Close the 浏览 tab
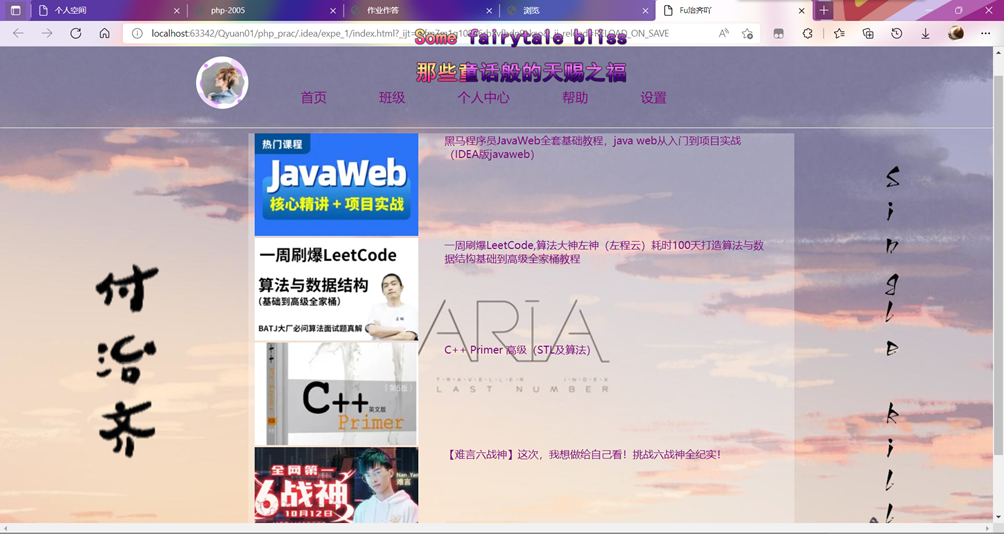The height and width of the screenshot is (534, 1004). [x=645, y=10]
